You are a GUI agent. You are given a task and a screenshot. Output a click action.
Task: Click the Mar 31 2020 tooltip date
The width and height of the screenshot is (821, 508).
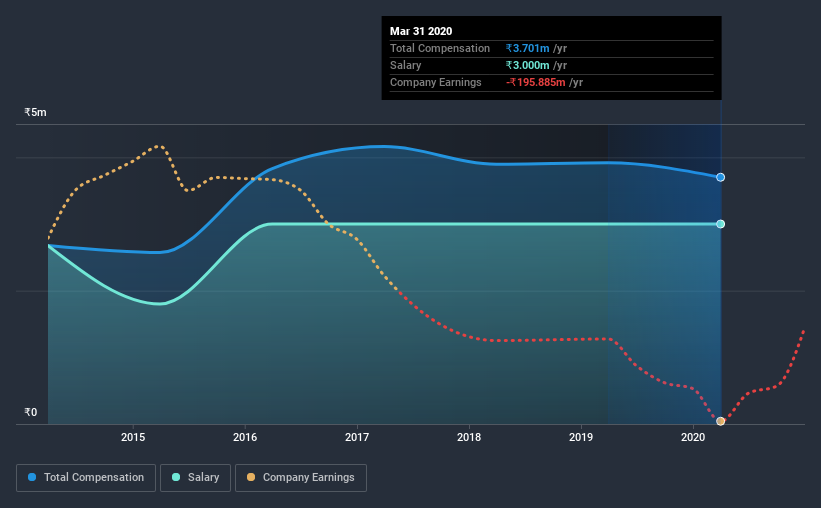pos(421,31)
